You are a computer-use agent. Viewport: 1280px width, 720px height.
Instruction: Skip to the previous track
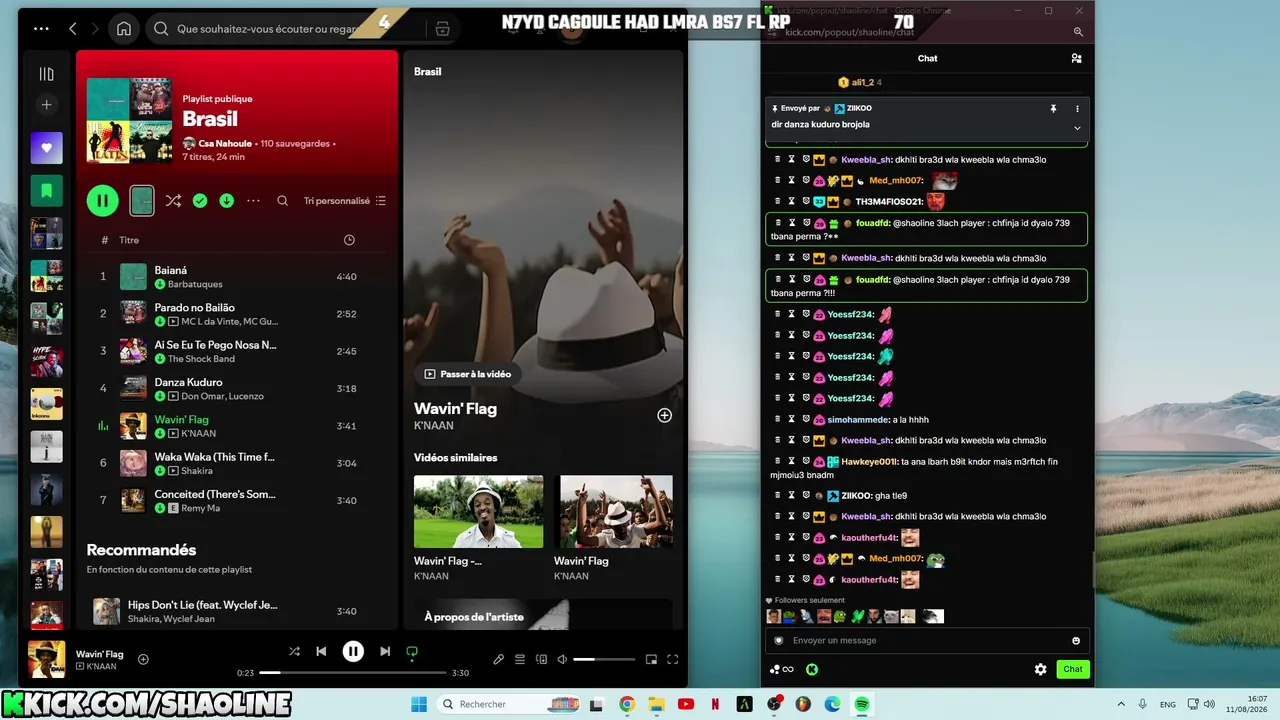coord(321,651)
